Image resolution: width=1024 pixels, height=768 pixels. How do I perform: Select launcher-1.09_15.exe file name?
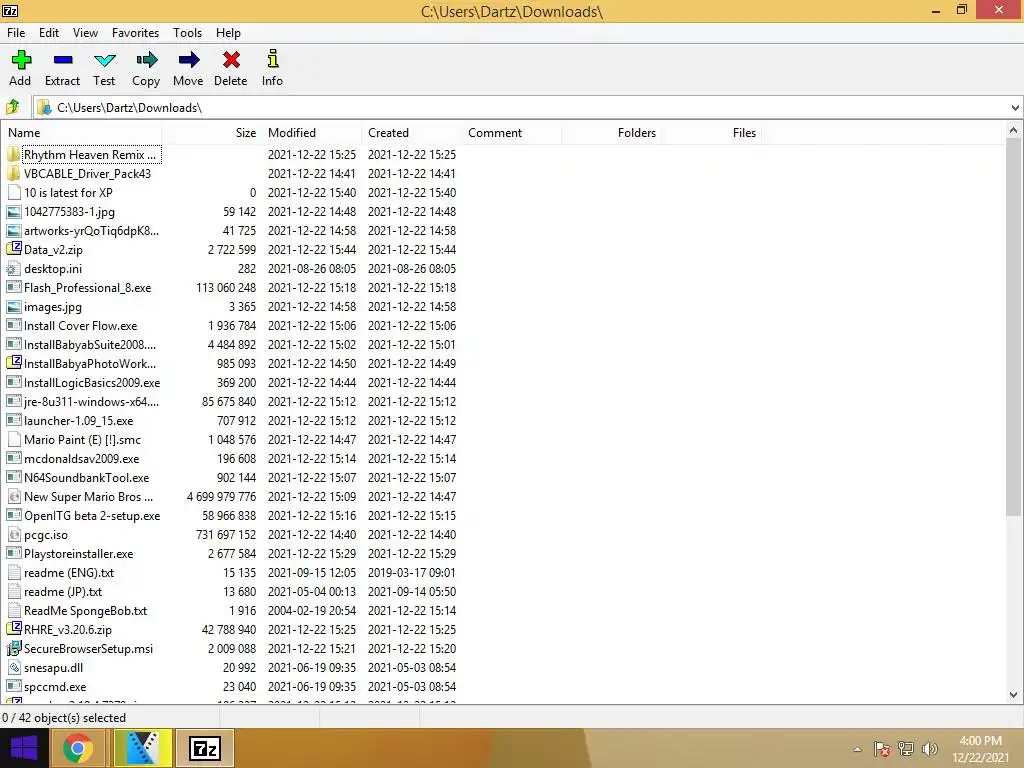pos(78,421)
